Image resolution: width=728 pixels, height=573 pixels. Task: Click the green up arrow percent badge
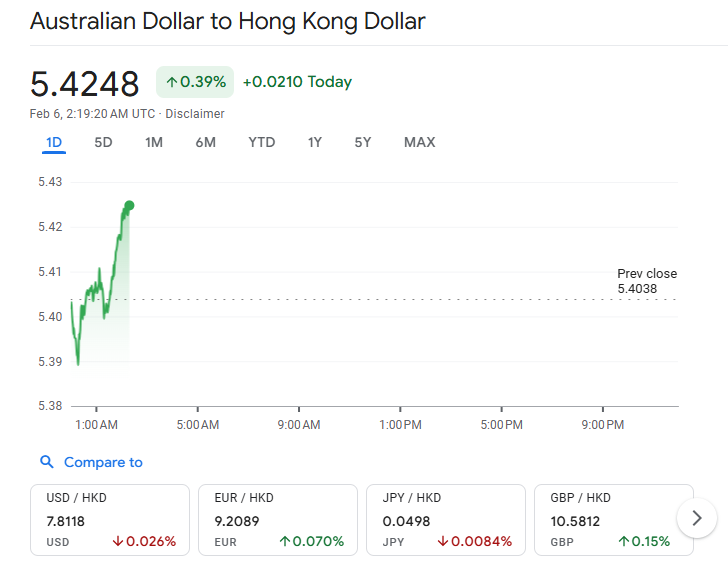[x=194, y=82]
